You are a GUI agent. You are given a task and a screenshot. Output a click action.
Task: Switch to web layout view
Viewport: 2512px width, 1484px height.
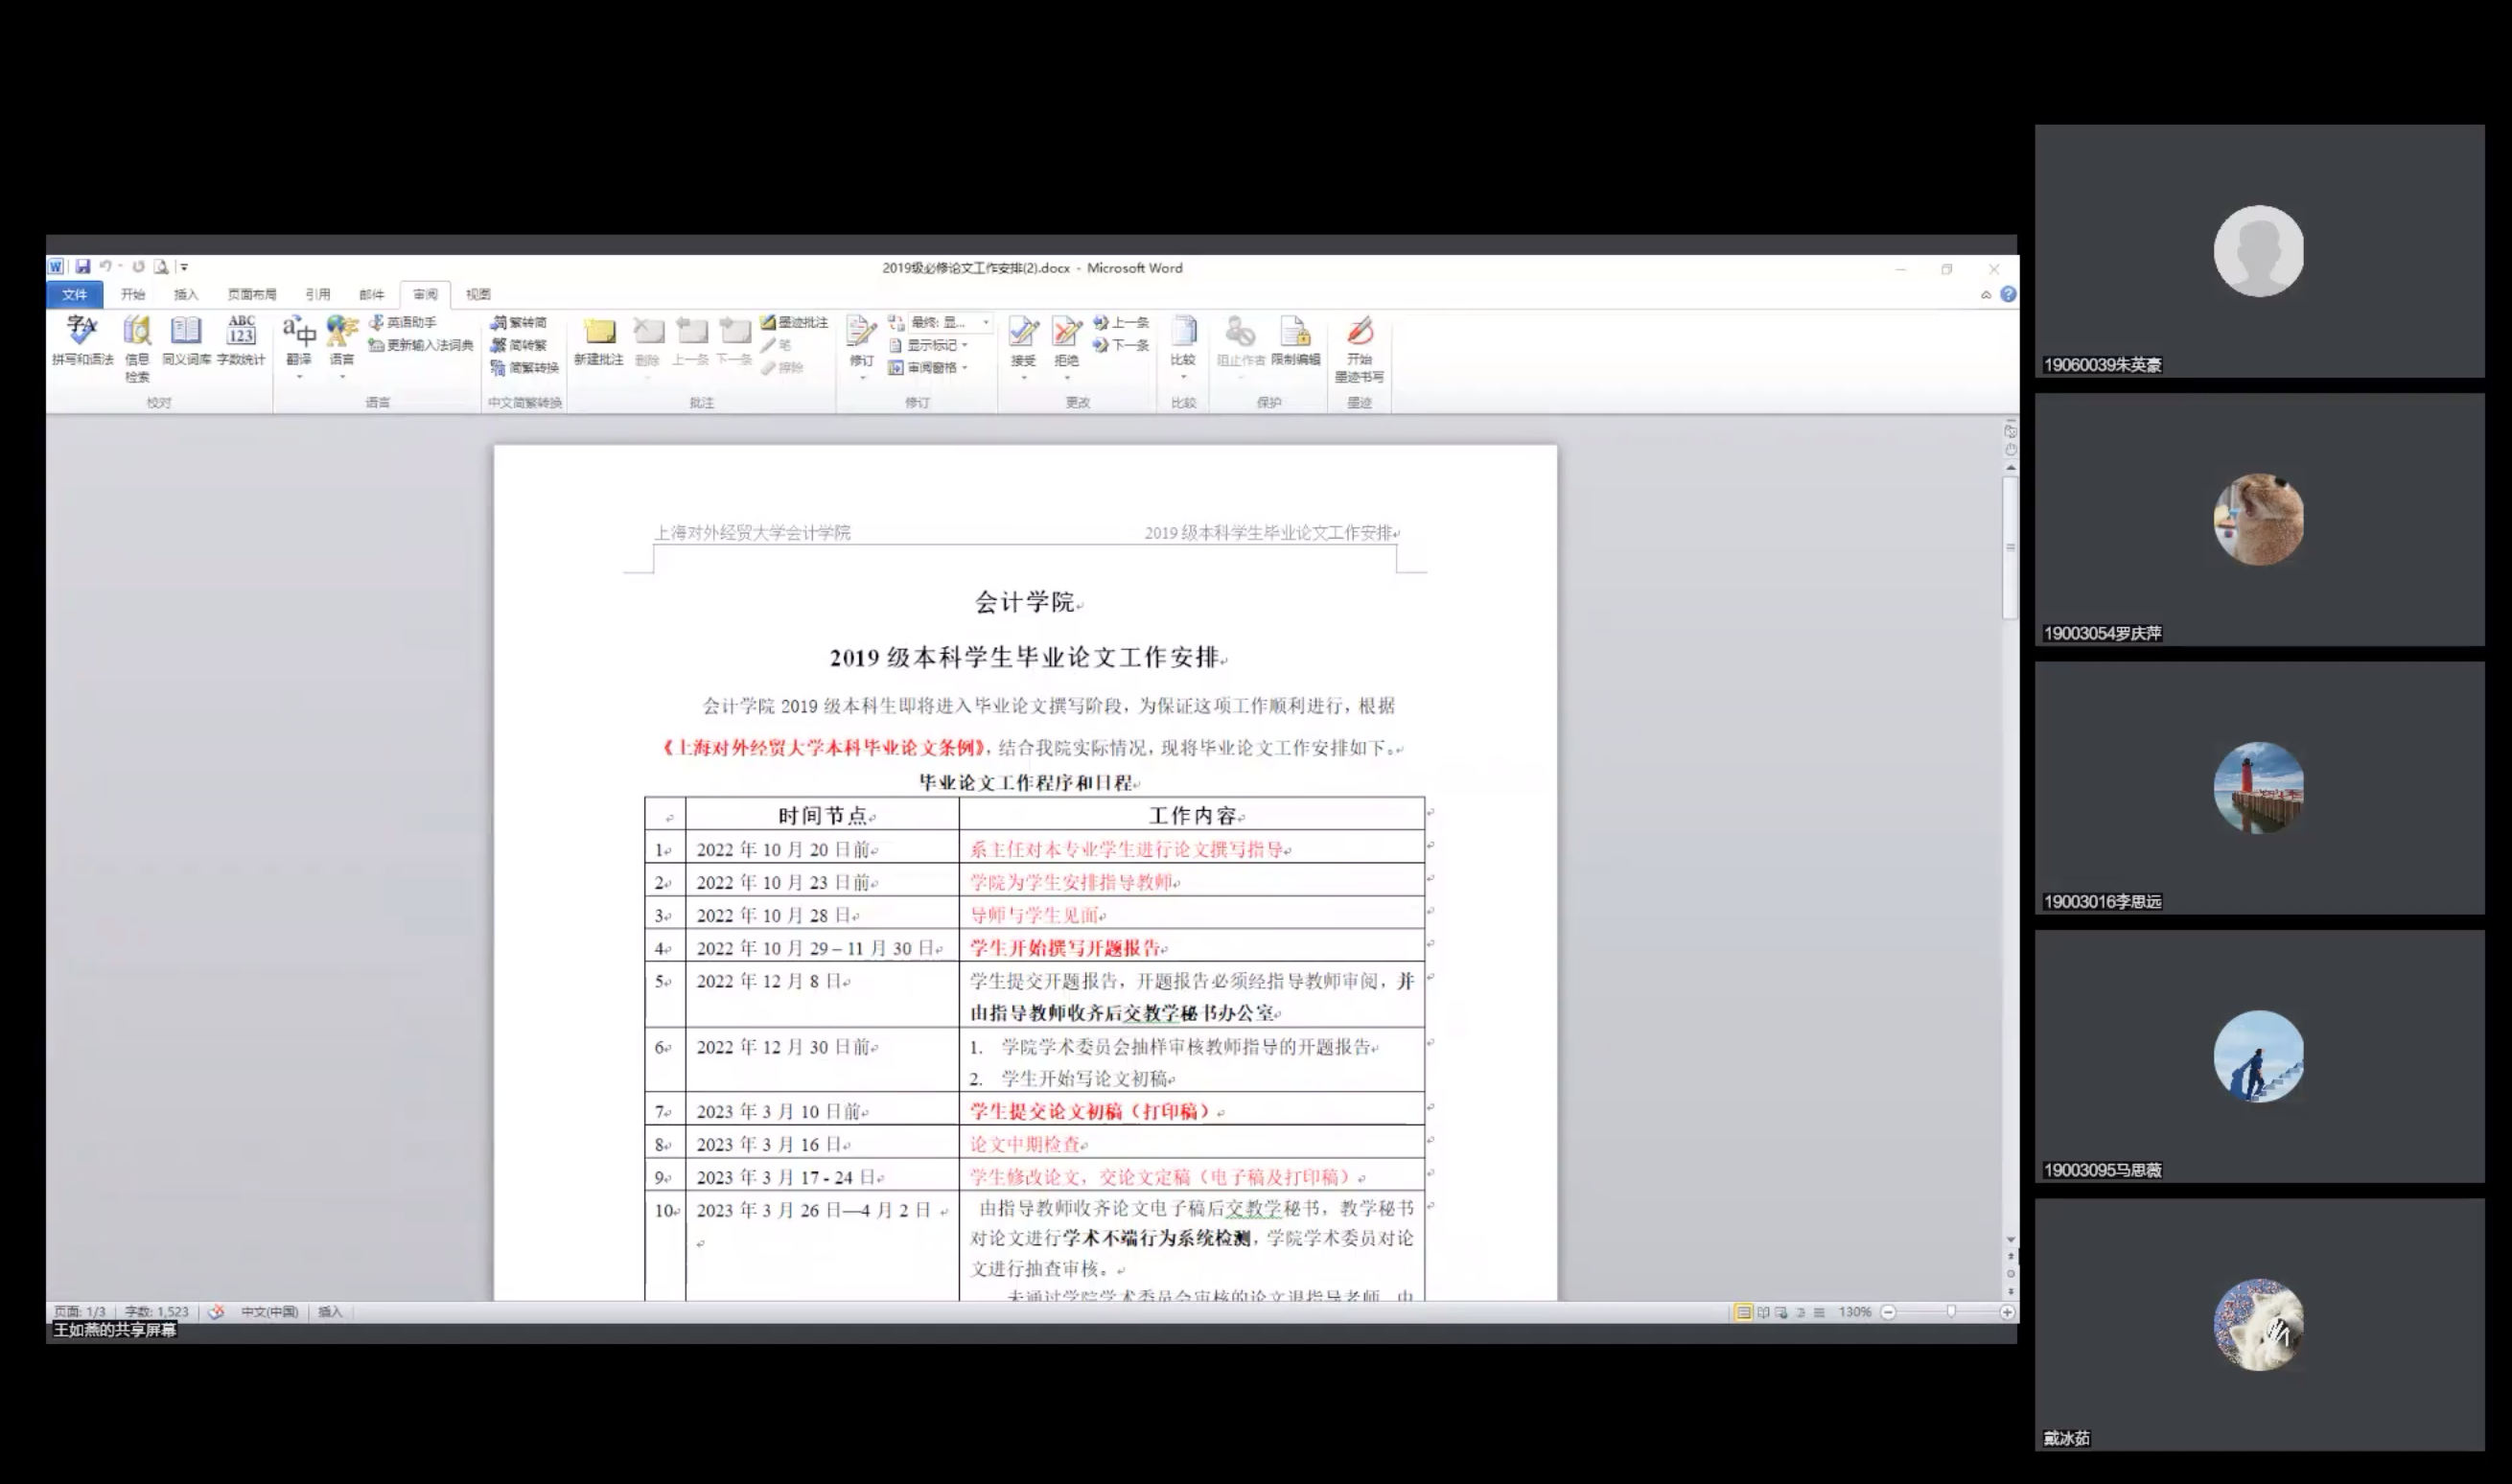pos(1781,1312)
